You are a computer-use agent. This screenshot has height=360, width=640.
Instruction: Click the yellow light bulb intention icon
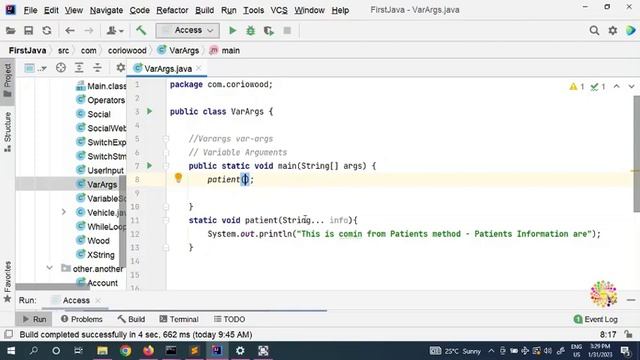pos(178,178)
